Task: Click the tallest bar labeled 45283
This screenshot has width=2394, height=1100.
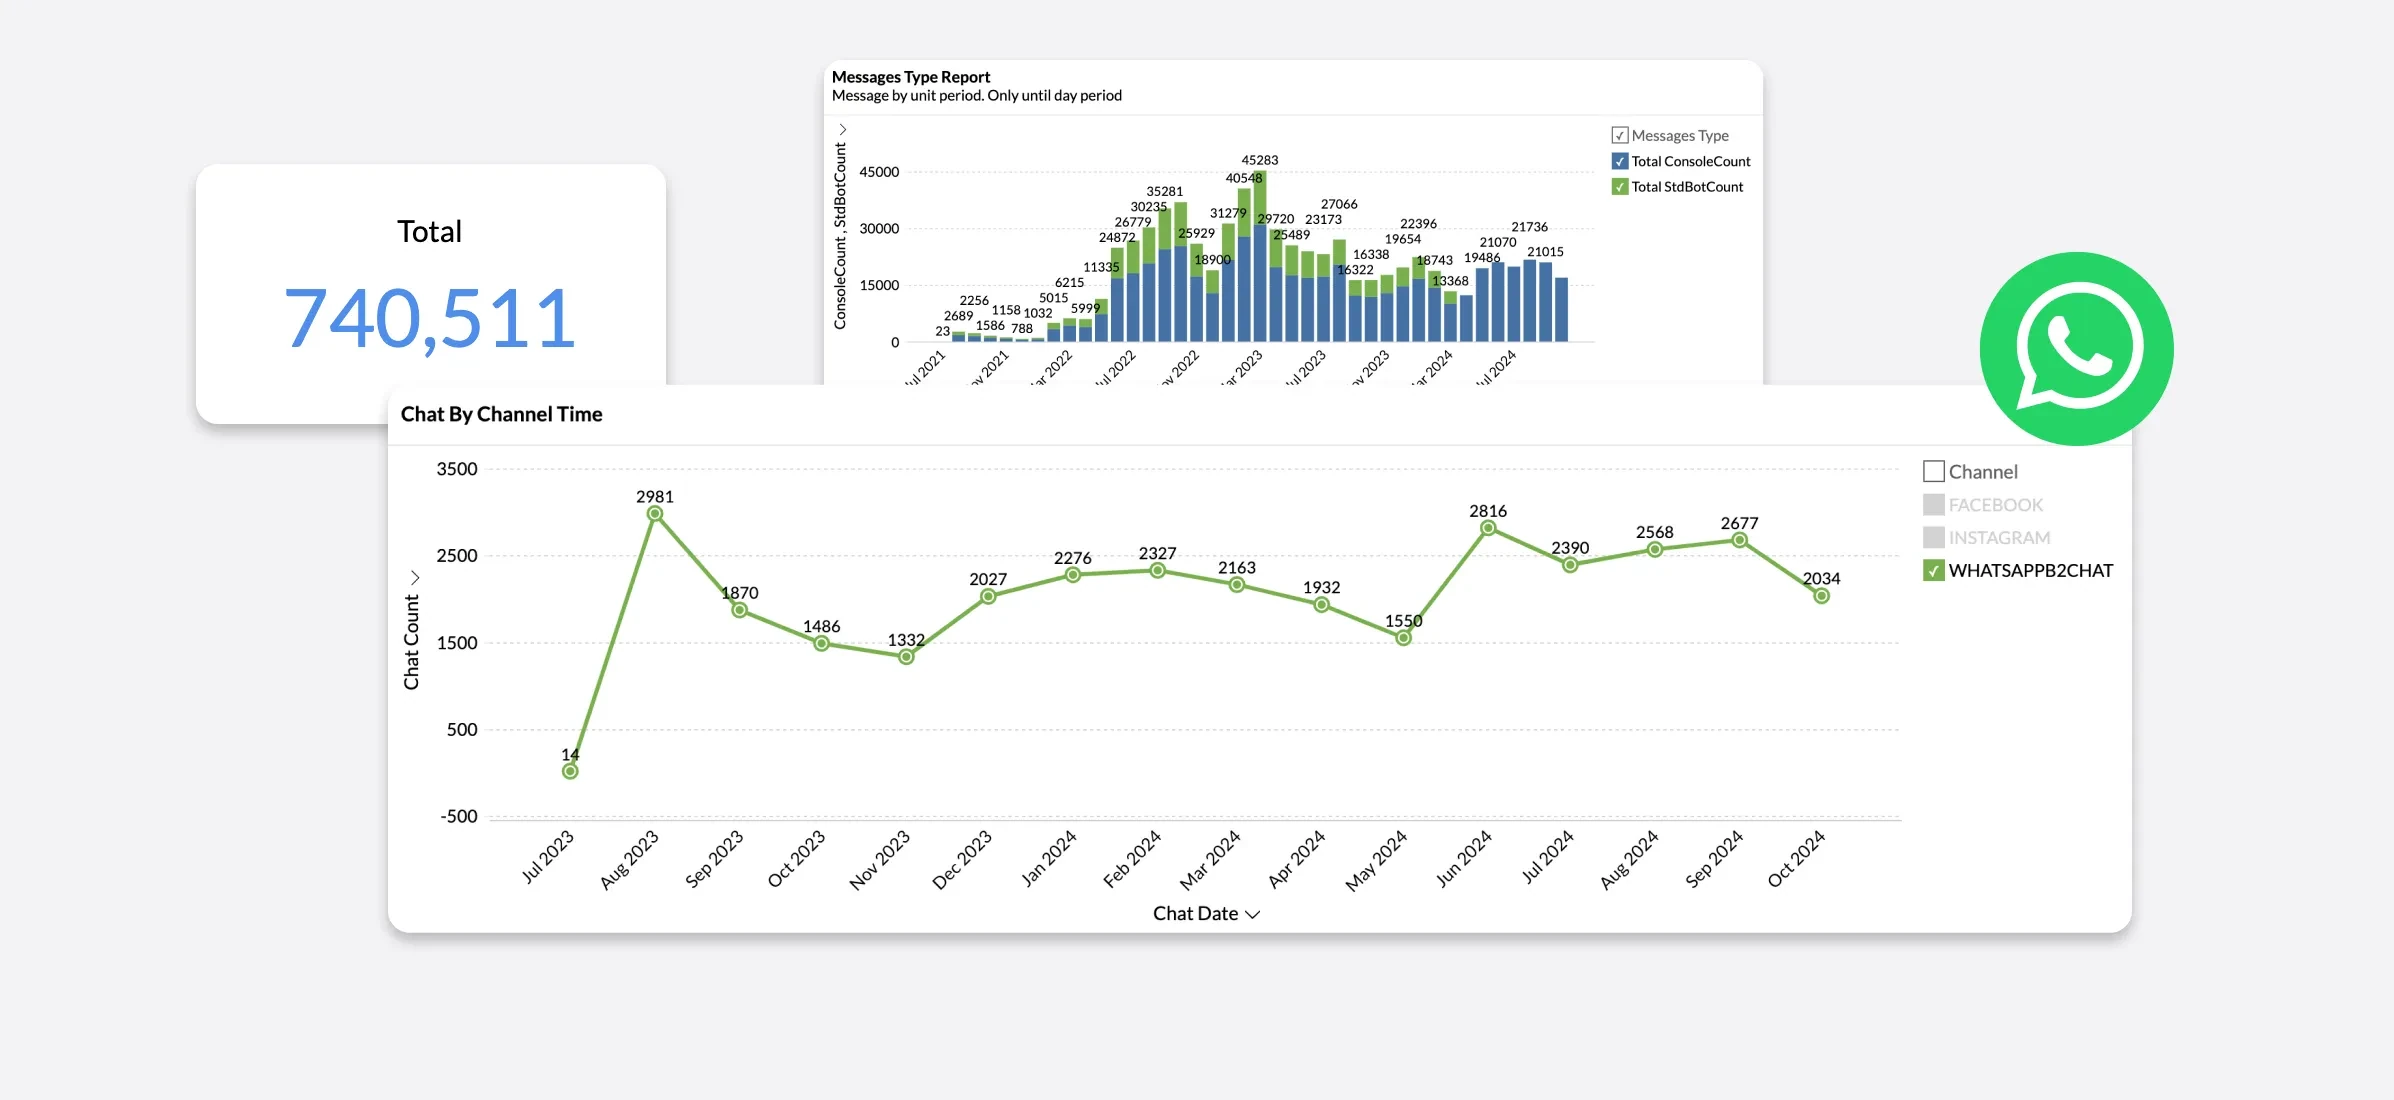Action: 1260,256
